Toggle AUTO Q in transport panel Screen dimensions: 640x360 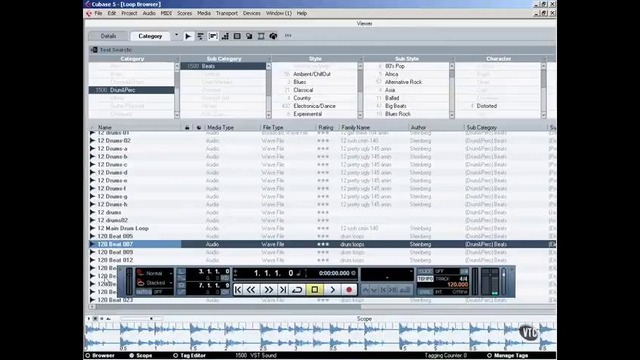tap(143, 292)
